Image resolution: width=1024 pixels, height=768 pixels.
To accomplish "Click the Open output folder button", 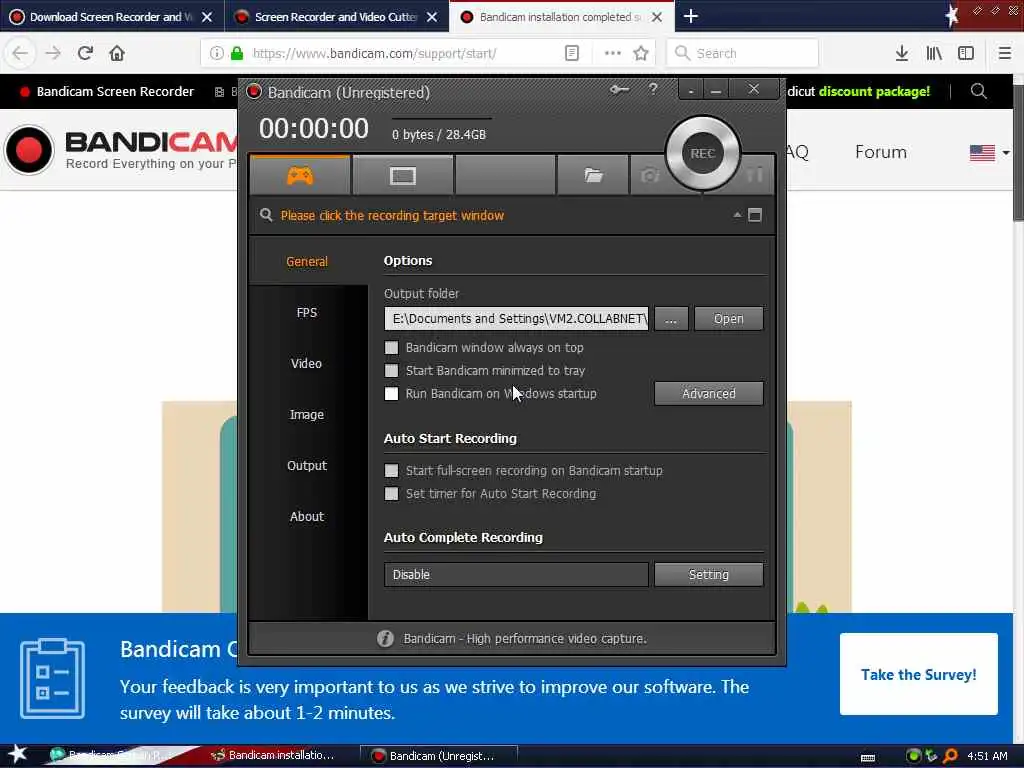I will click(728, 319).
